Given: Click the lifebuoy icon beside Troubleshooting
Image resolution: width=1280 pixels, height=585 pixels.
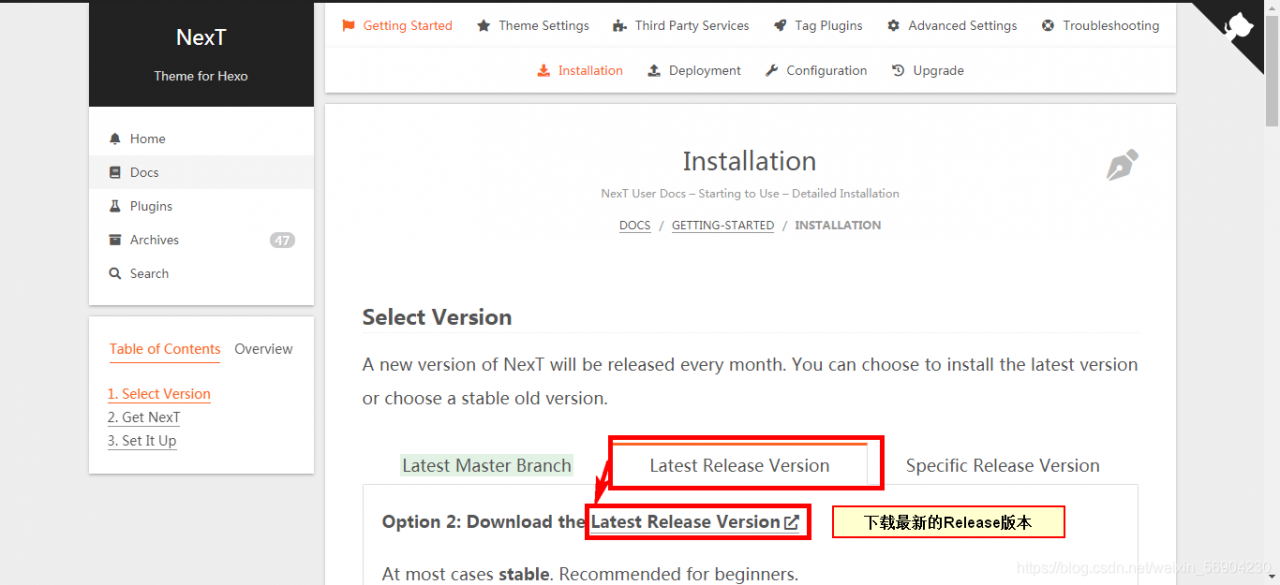Looking at the screenshot, I should [1048, 26].
